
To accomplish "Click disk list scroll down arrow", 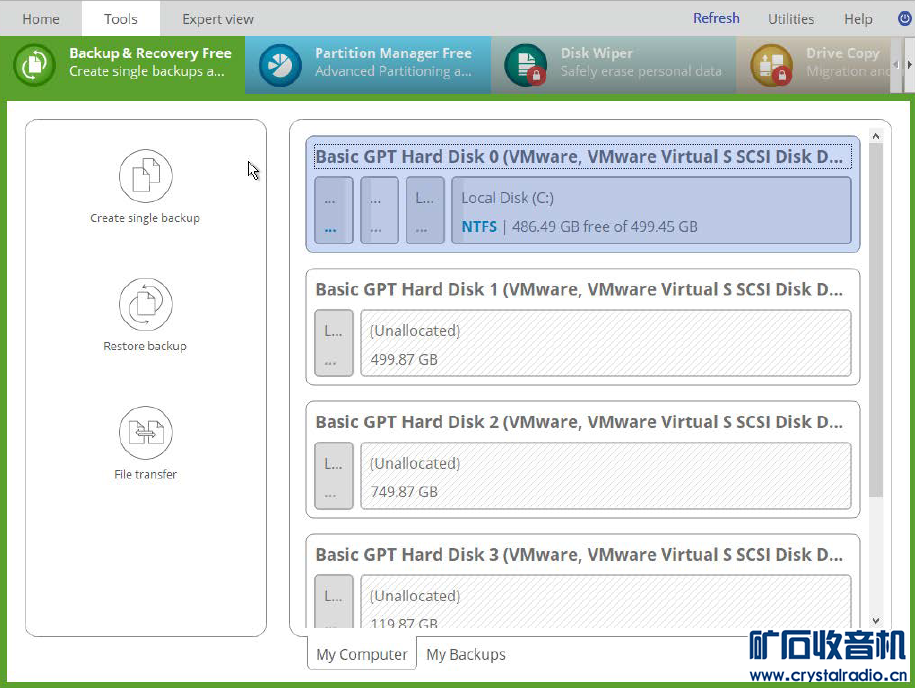I will [x=875, y=620].
